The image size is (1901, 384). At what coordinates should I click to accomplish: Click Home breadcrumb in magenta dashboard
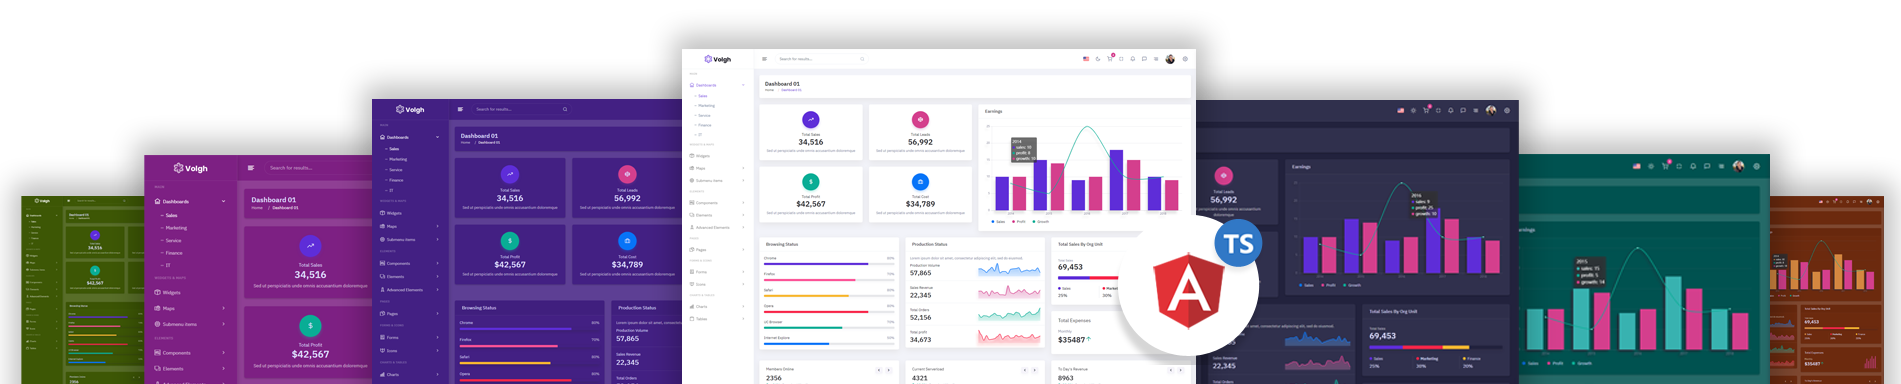coord(257,208)
